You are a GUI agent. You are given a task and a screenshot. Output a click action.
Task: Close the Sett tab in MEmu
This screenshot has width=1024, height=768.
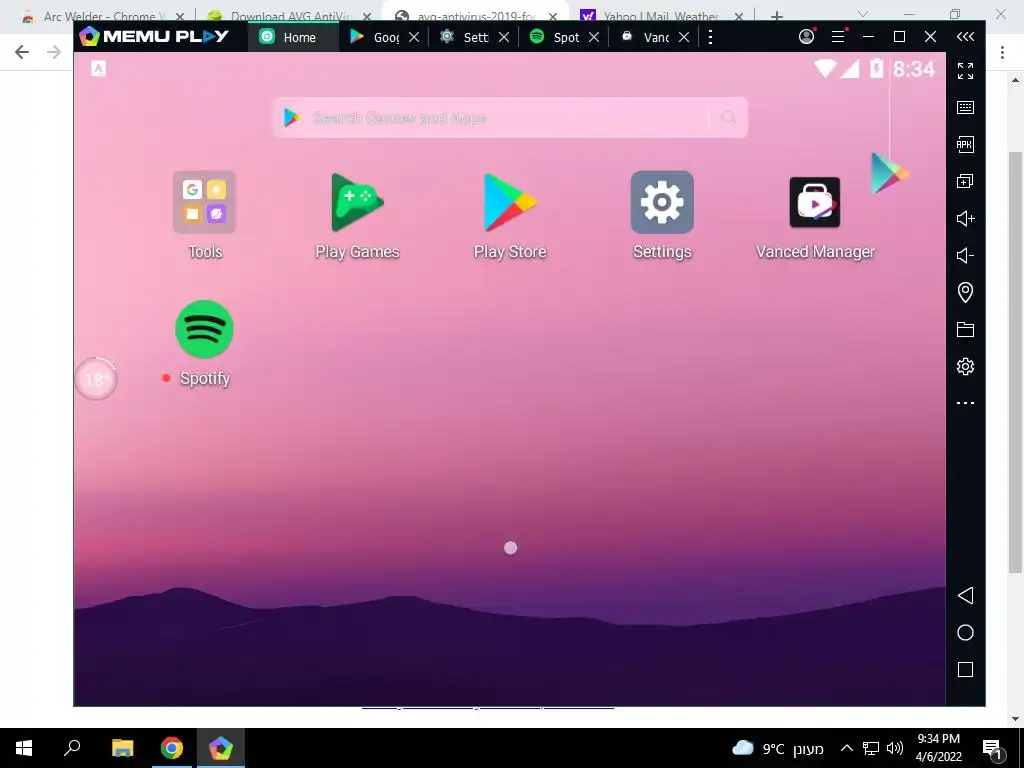click(504, 37)
